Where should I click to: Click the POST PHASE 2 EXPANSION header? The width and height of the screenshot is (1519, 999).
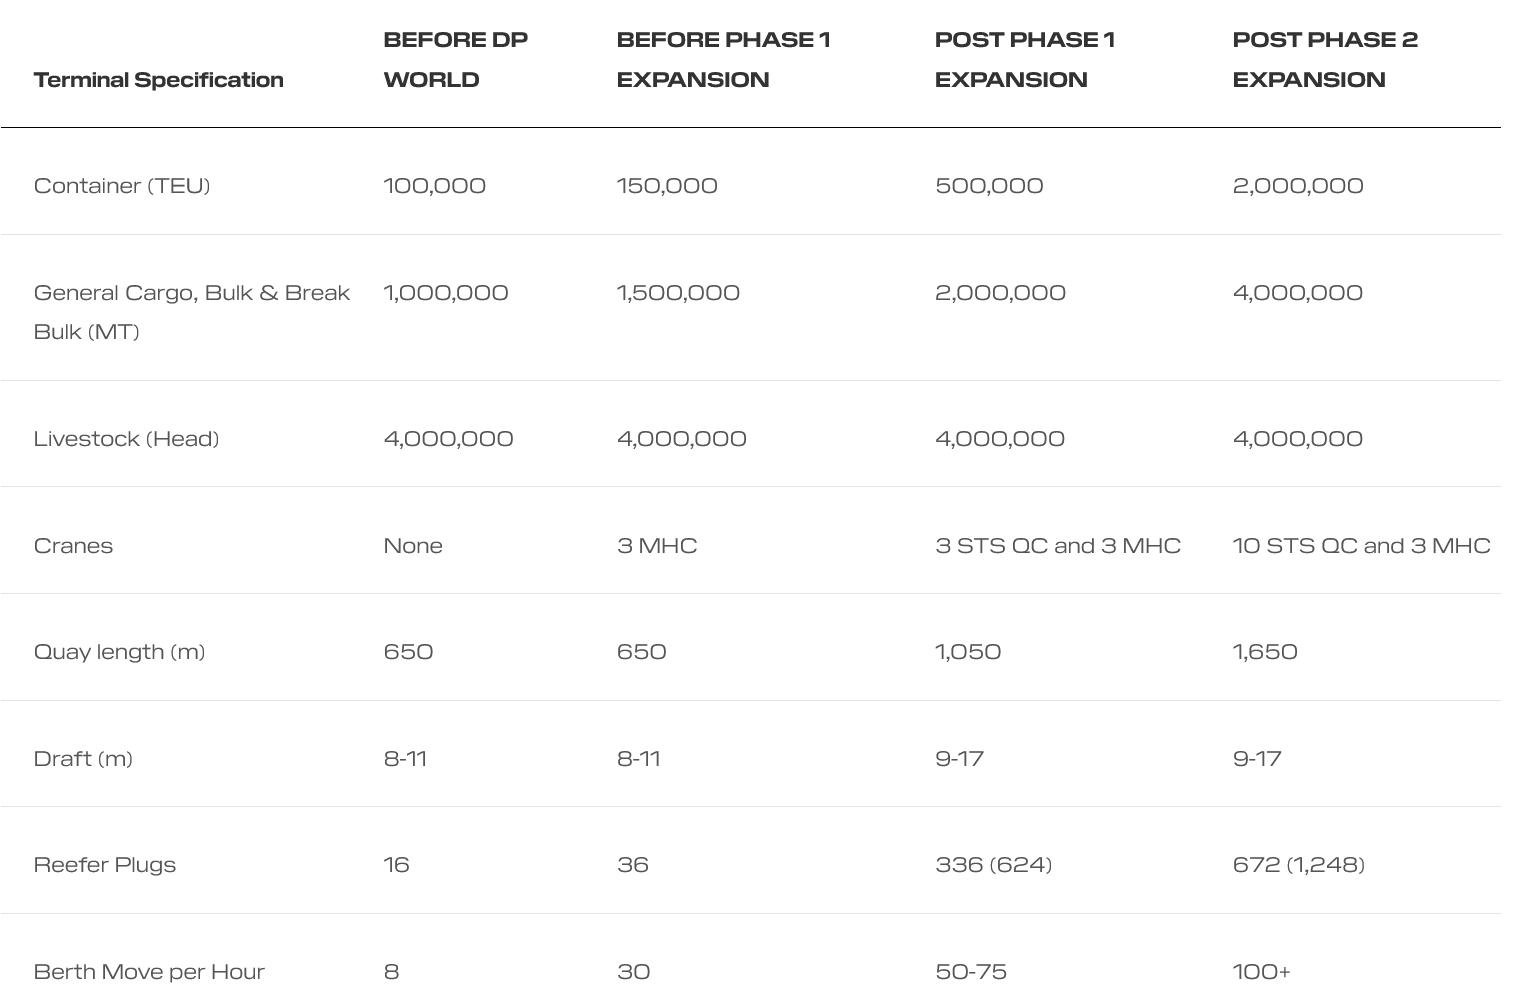[x=1325, y=60]
